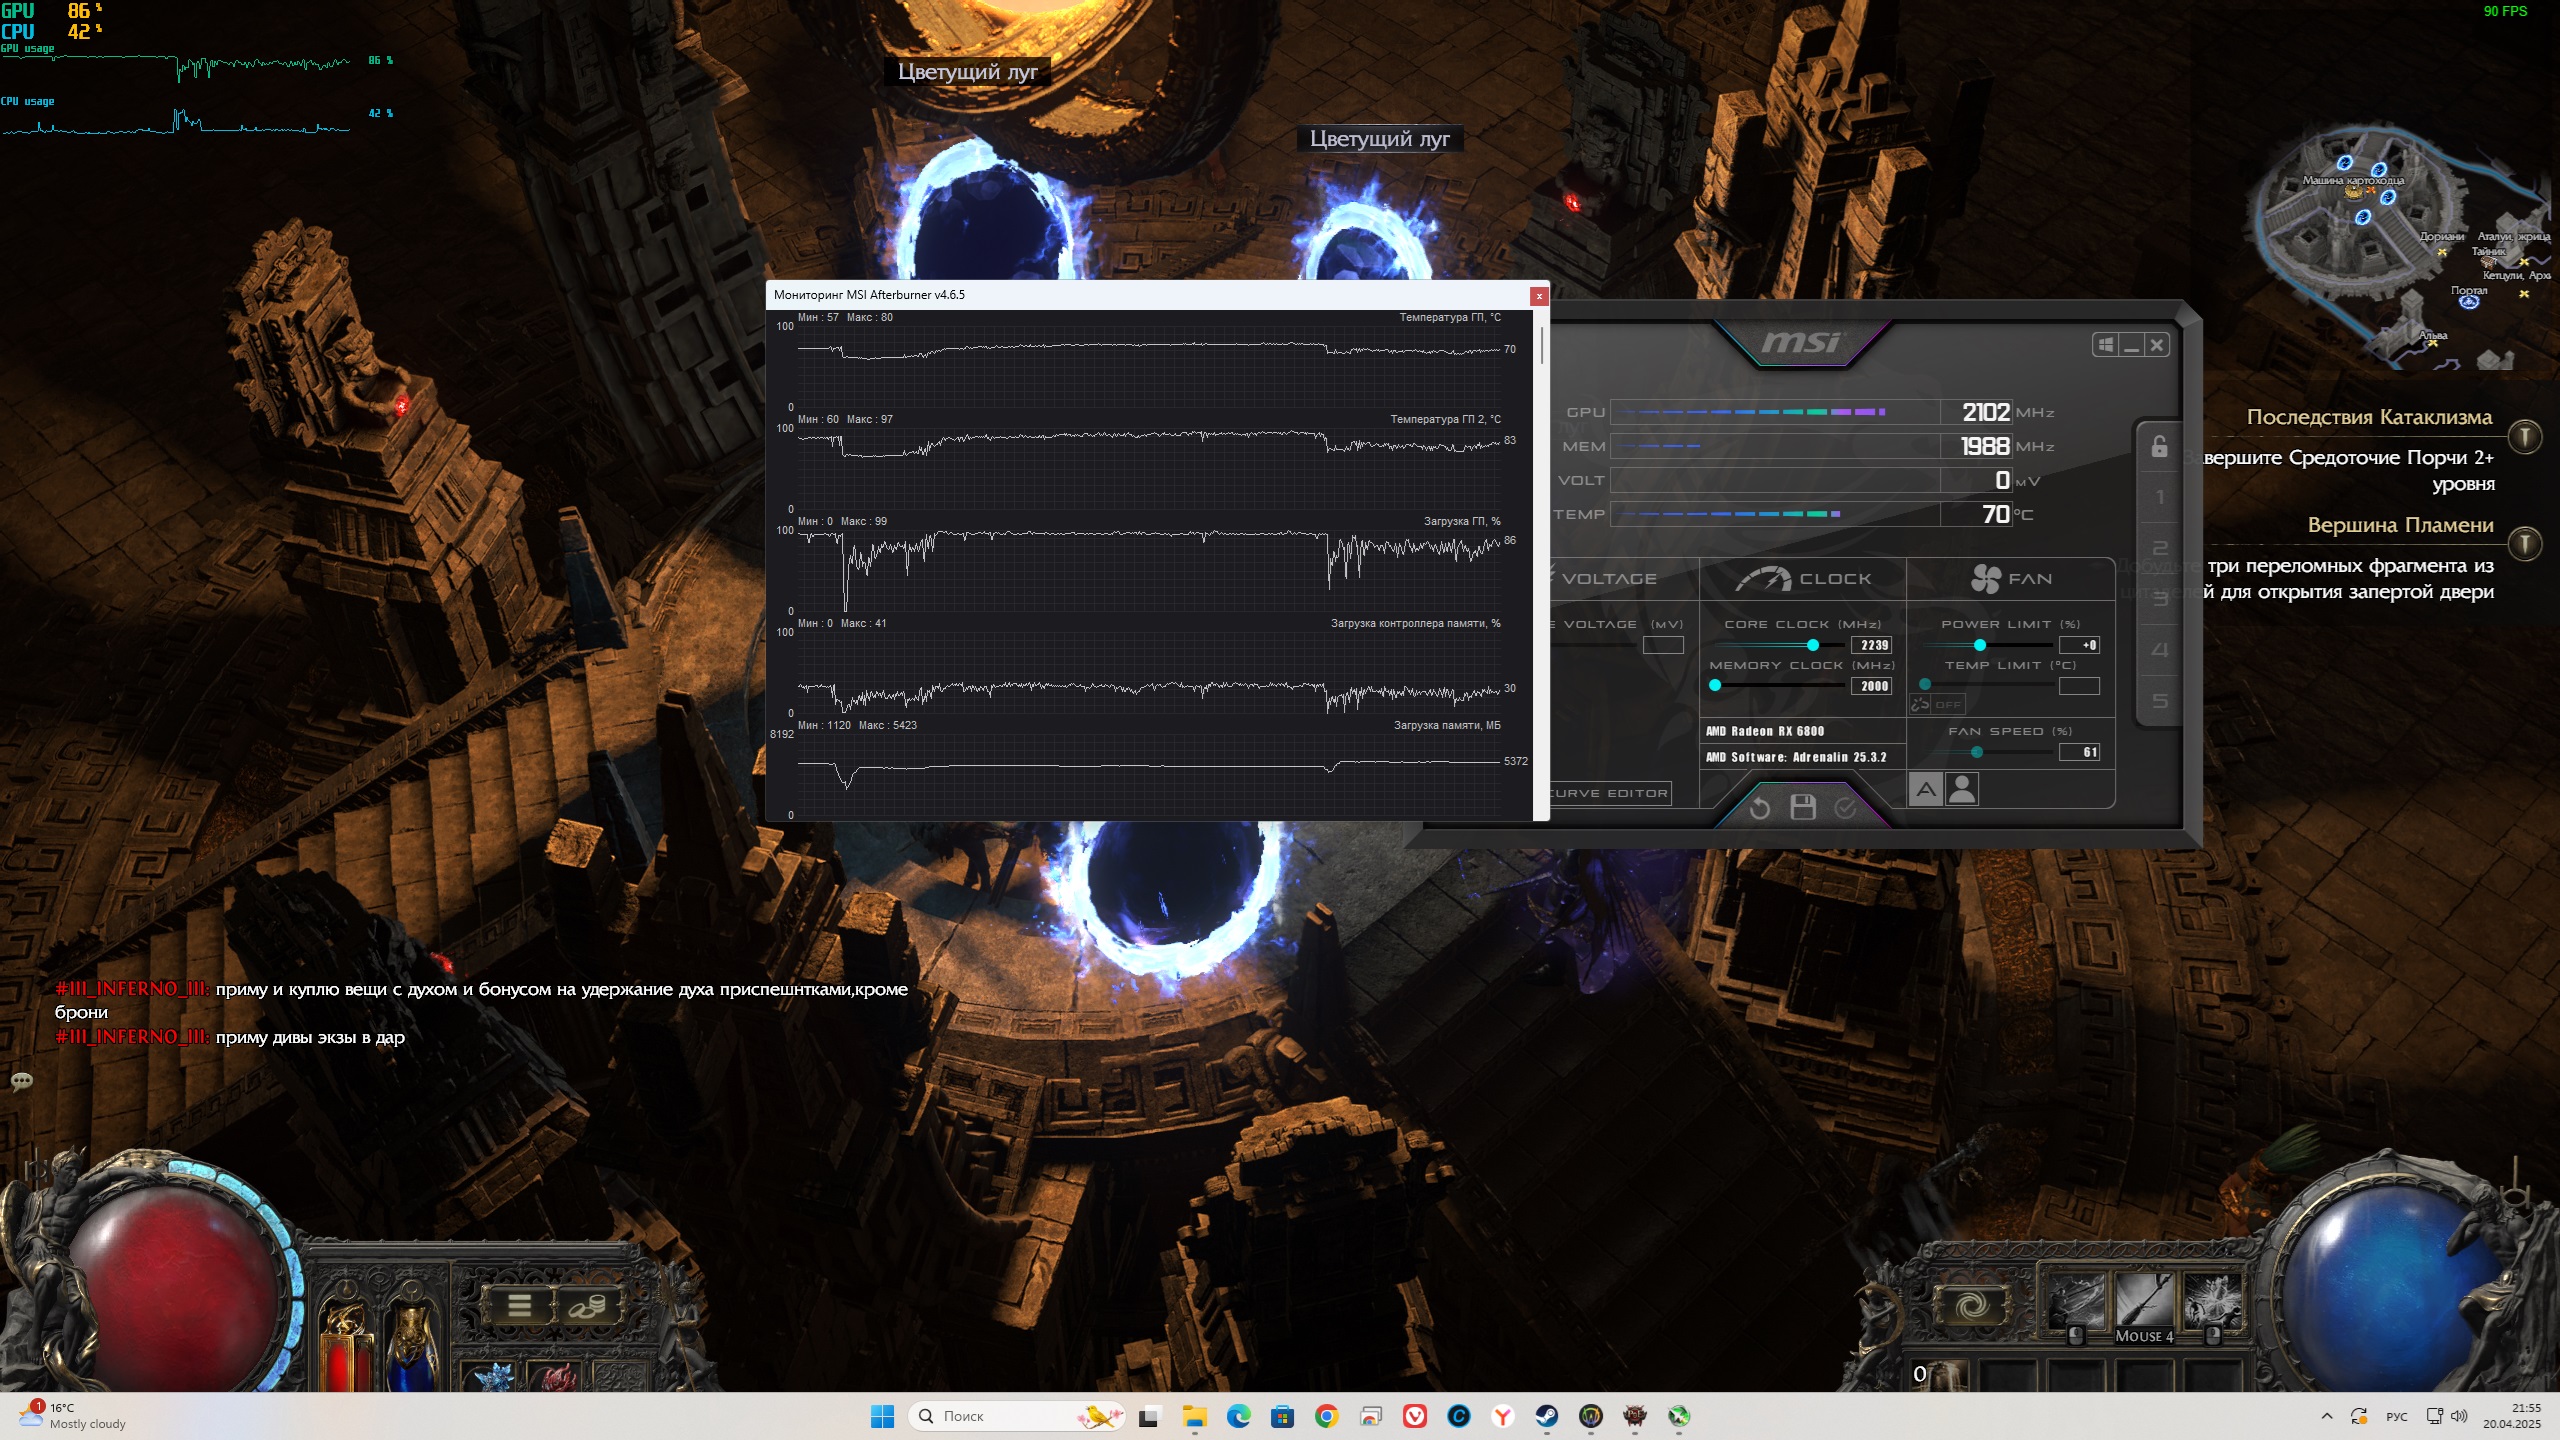This screenshot has width=2560, height=1440.
Task: Click the reset settings circular arrow icon
Action: click(1760, 807)
